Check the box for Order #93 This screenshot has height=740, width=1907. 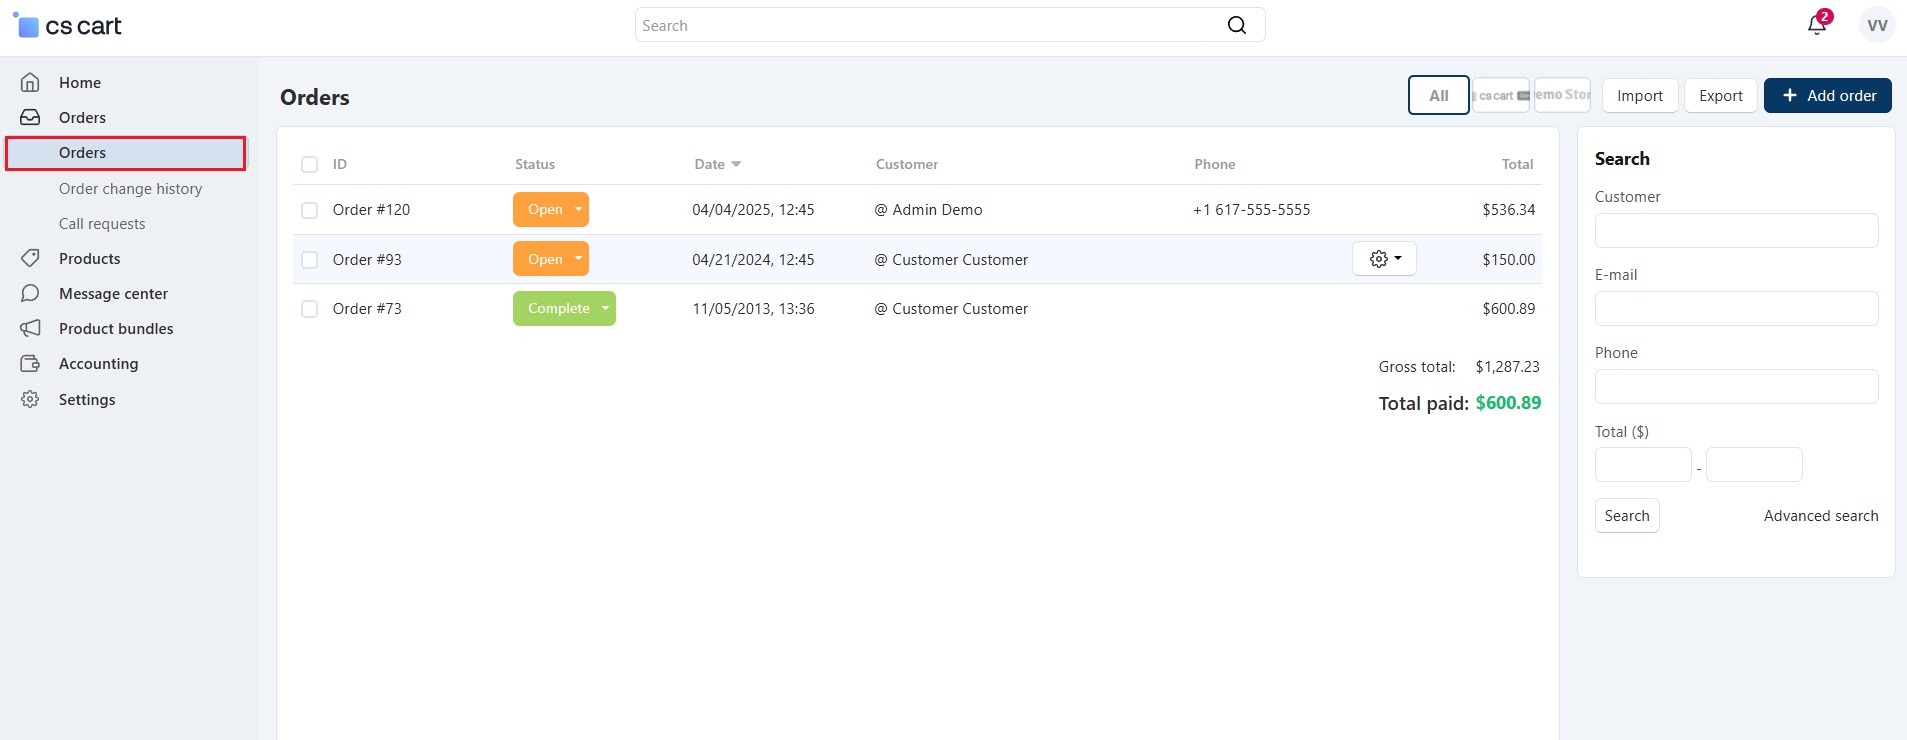coord(310,260)
